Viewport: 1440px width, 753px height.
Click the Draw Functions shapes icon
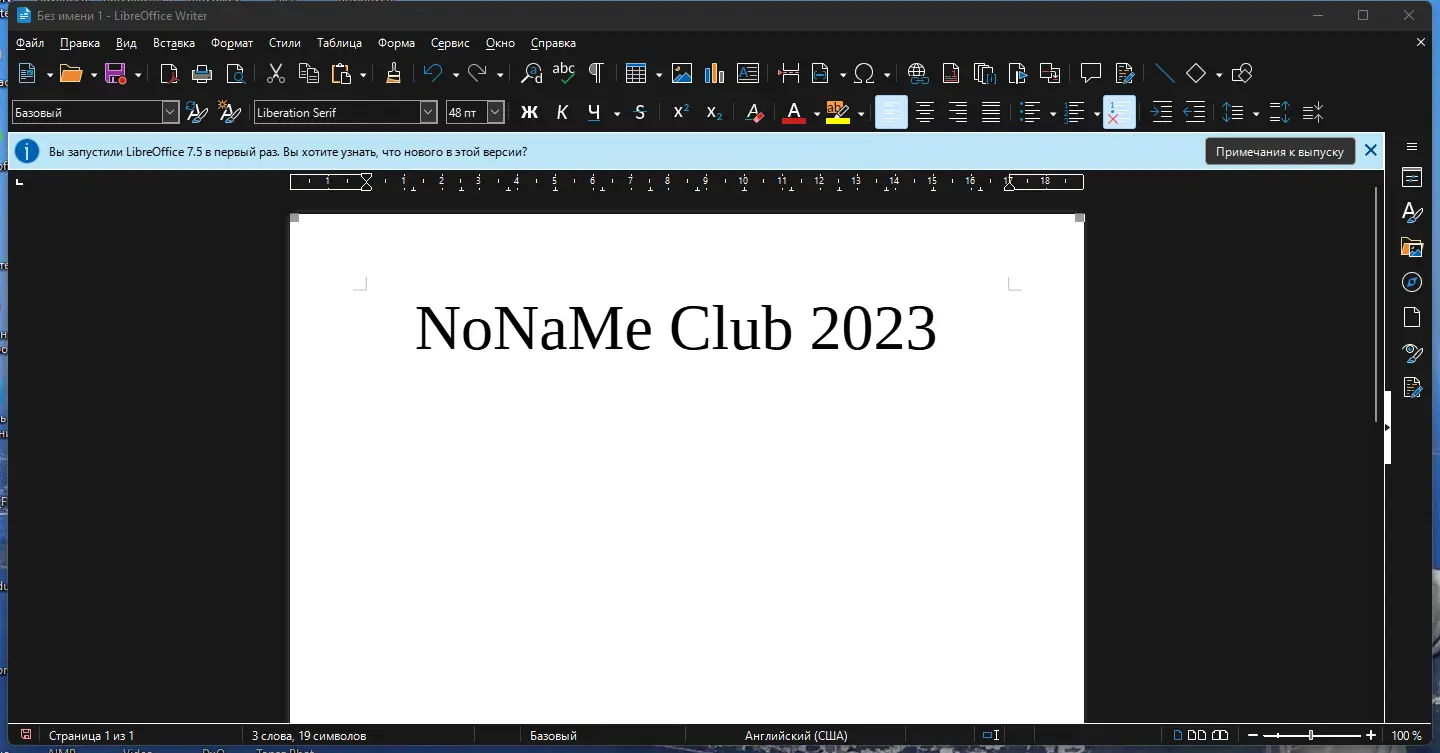pos(1242,73)
